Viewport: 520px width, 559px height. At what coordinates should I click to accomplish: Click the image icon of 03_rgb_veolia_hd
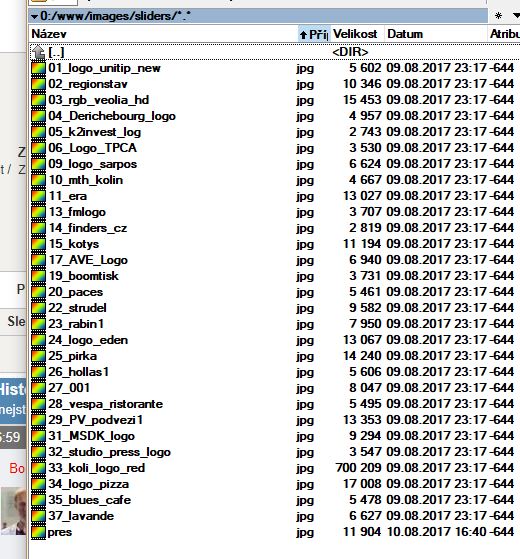pyautogui.click(x=38, y=100)
